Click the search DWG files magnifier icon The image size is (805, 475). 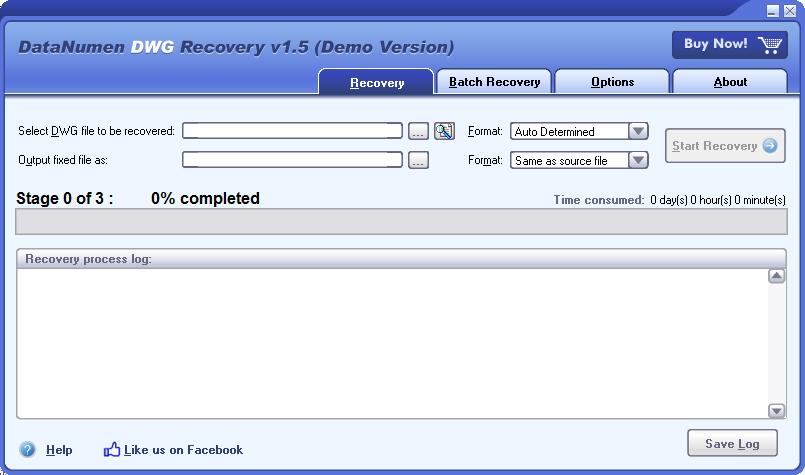pyautogui.click(x=444, y=131)
